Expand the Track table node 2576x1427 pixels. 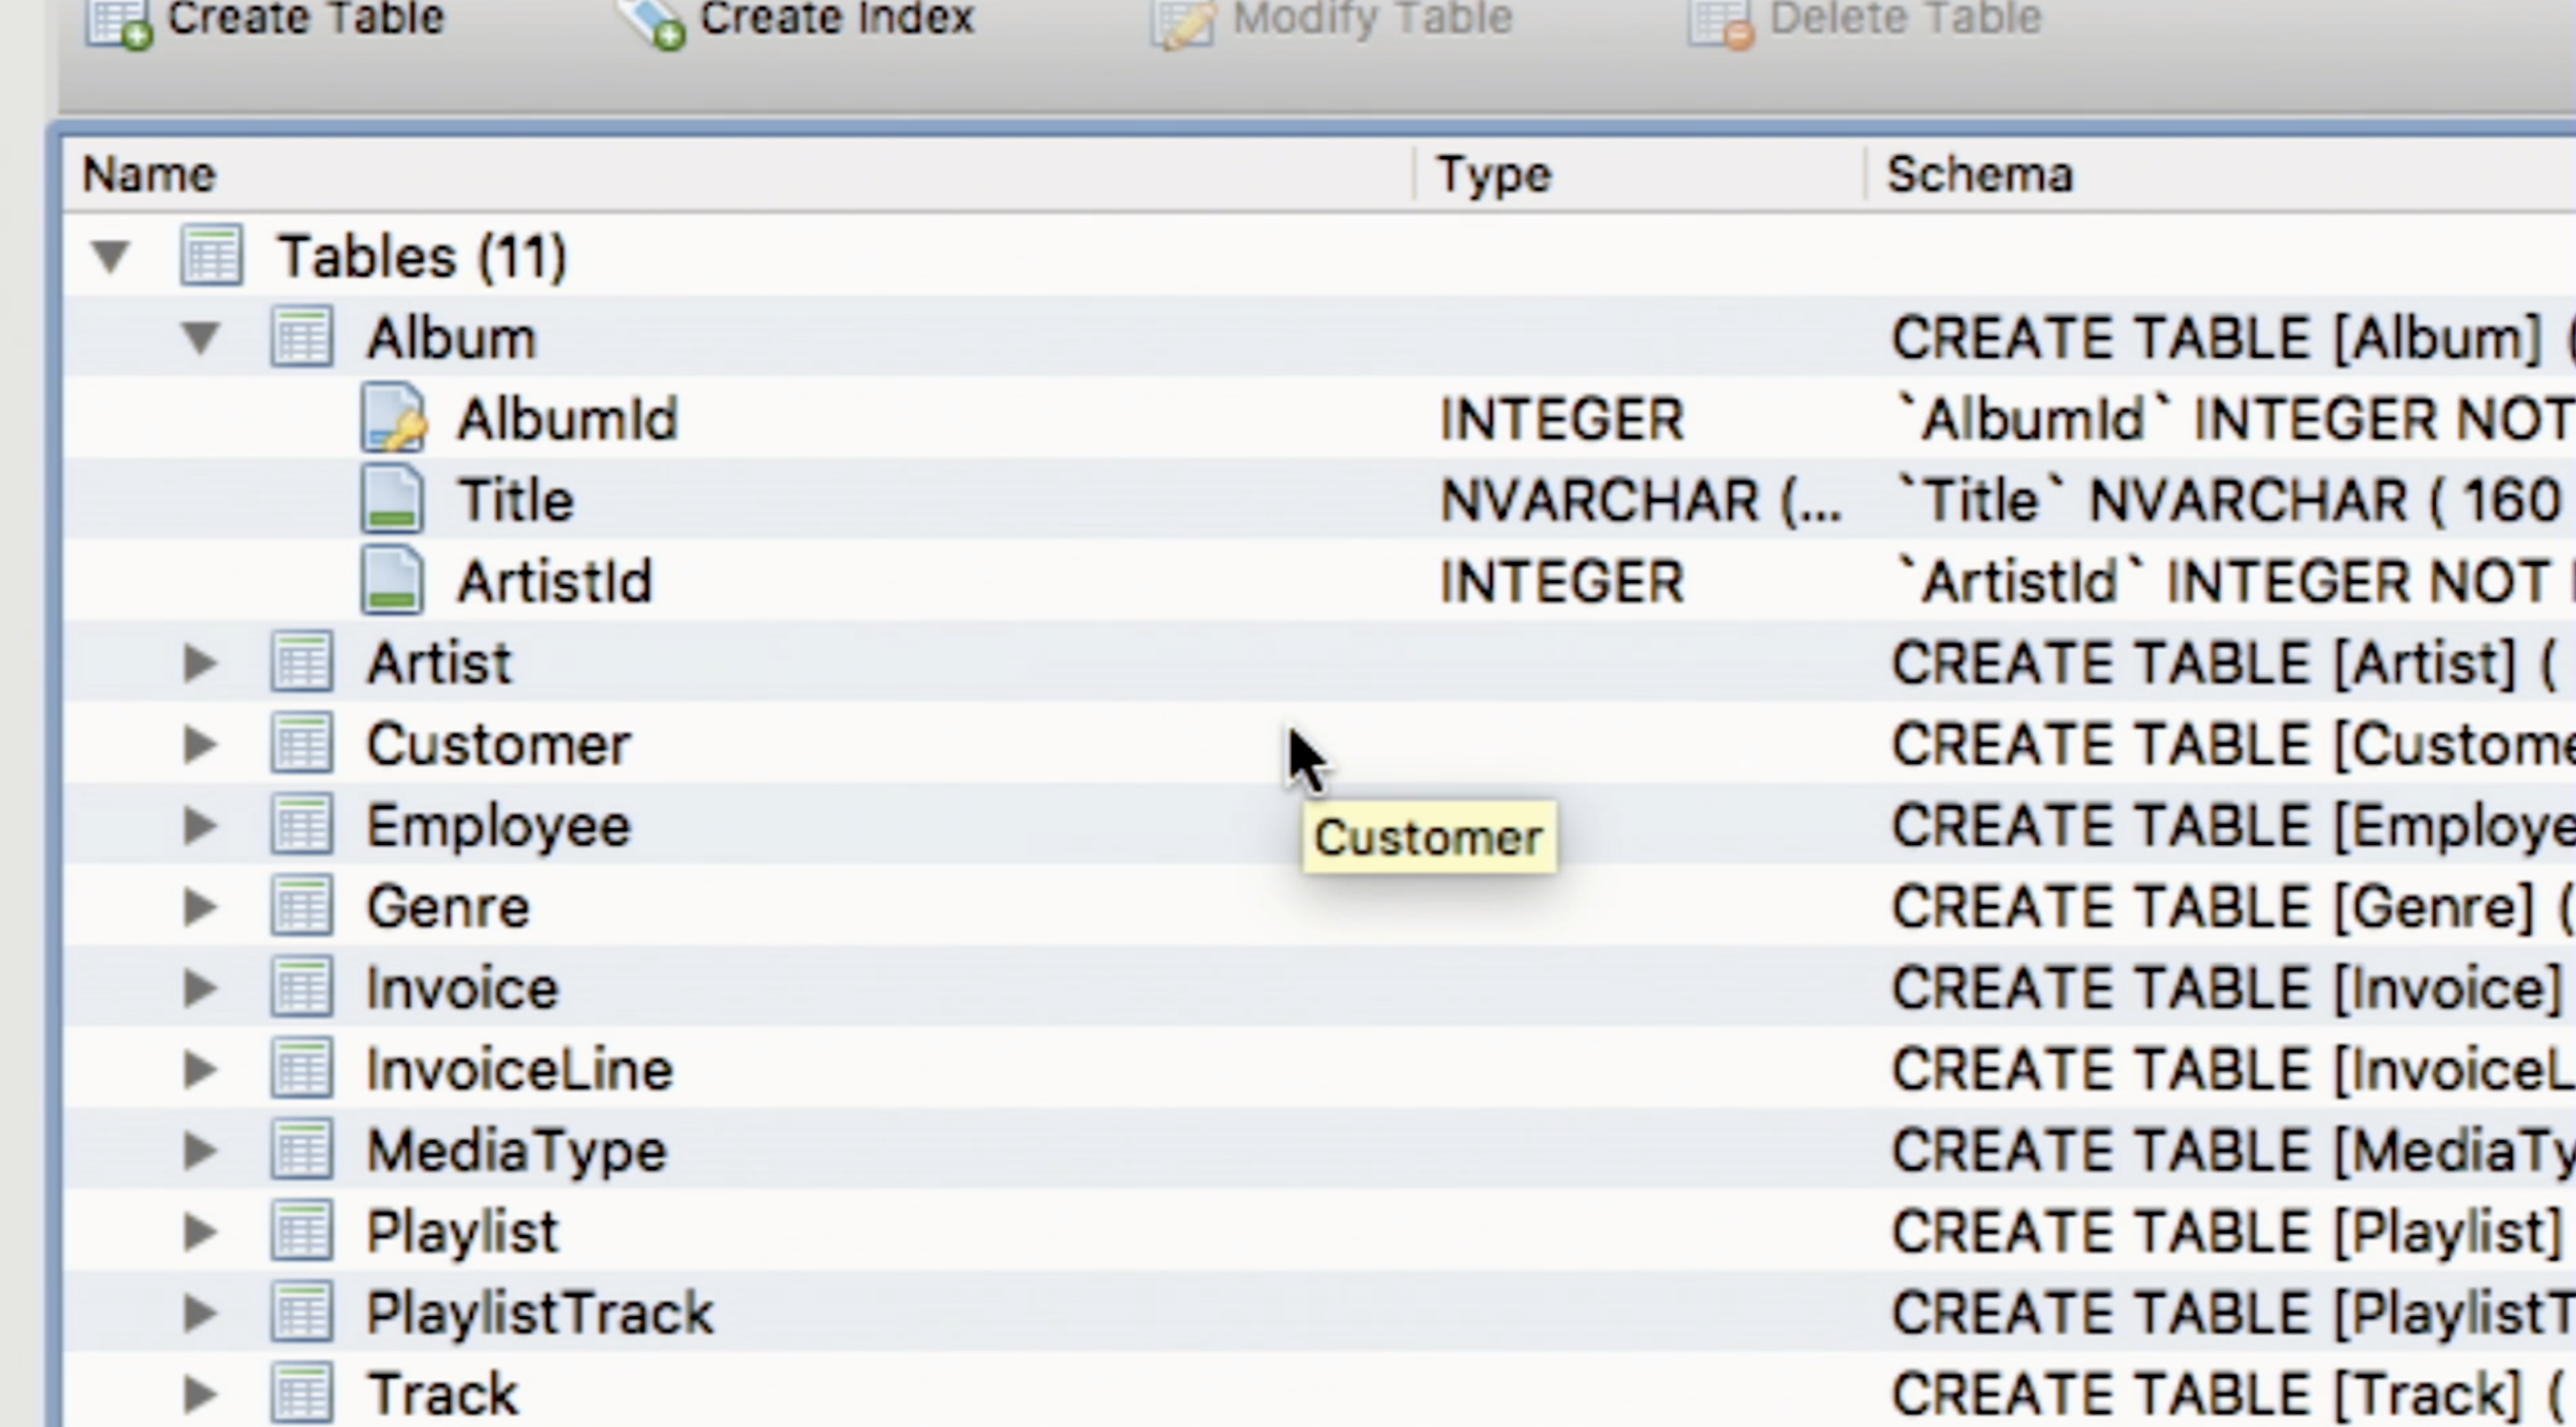[200, 1394]
